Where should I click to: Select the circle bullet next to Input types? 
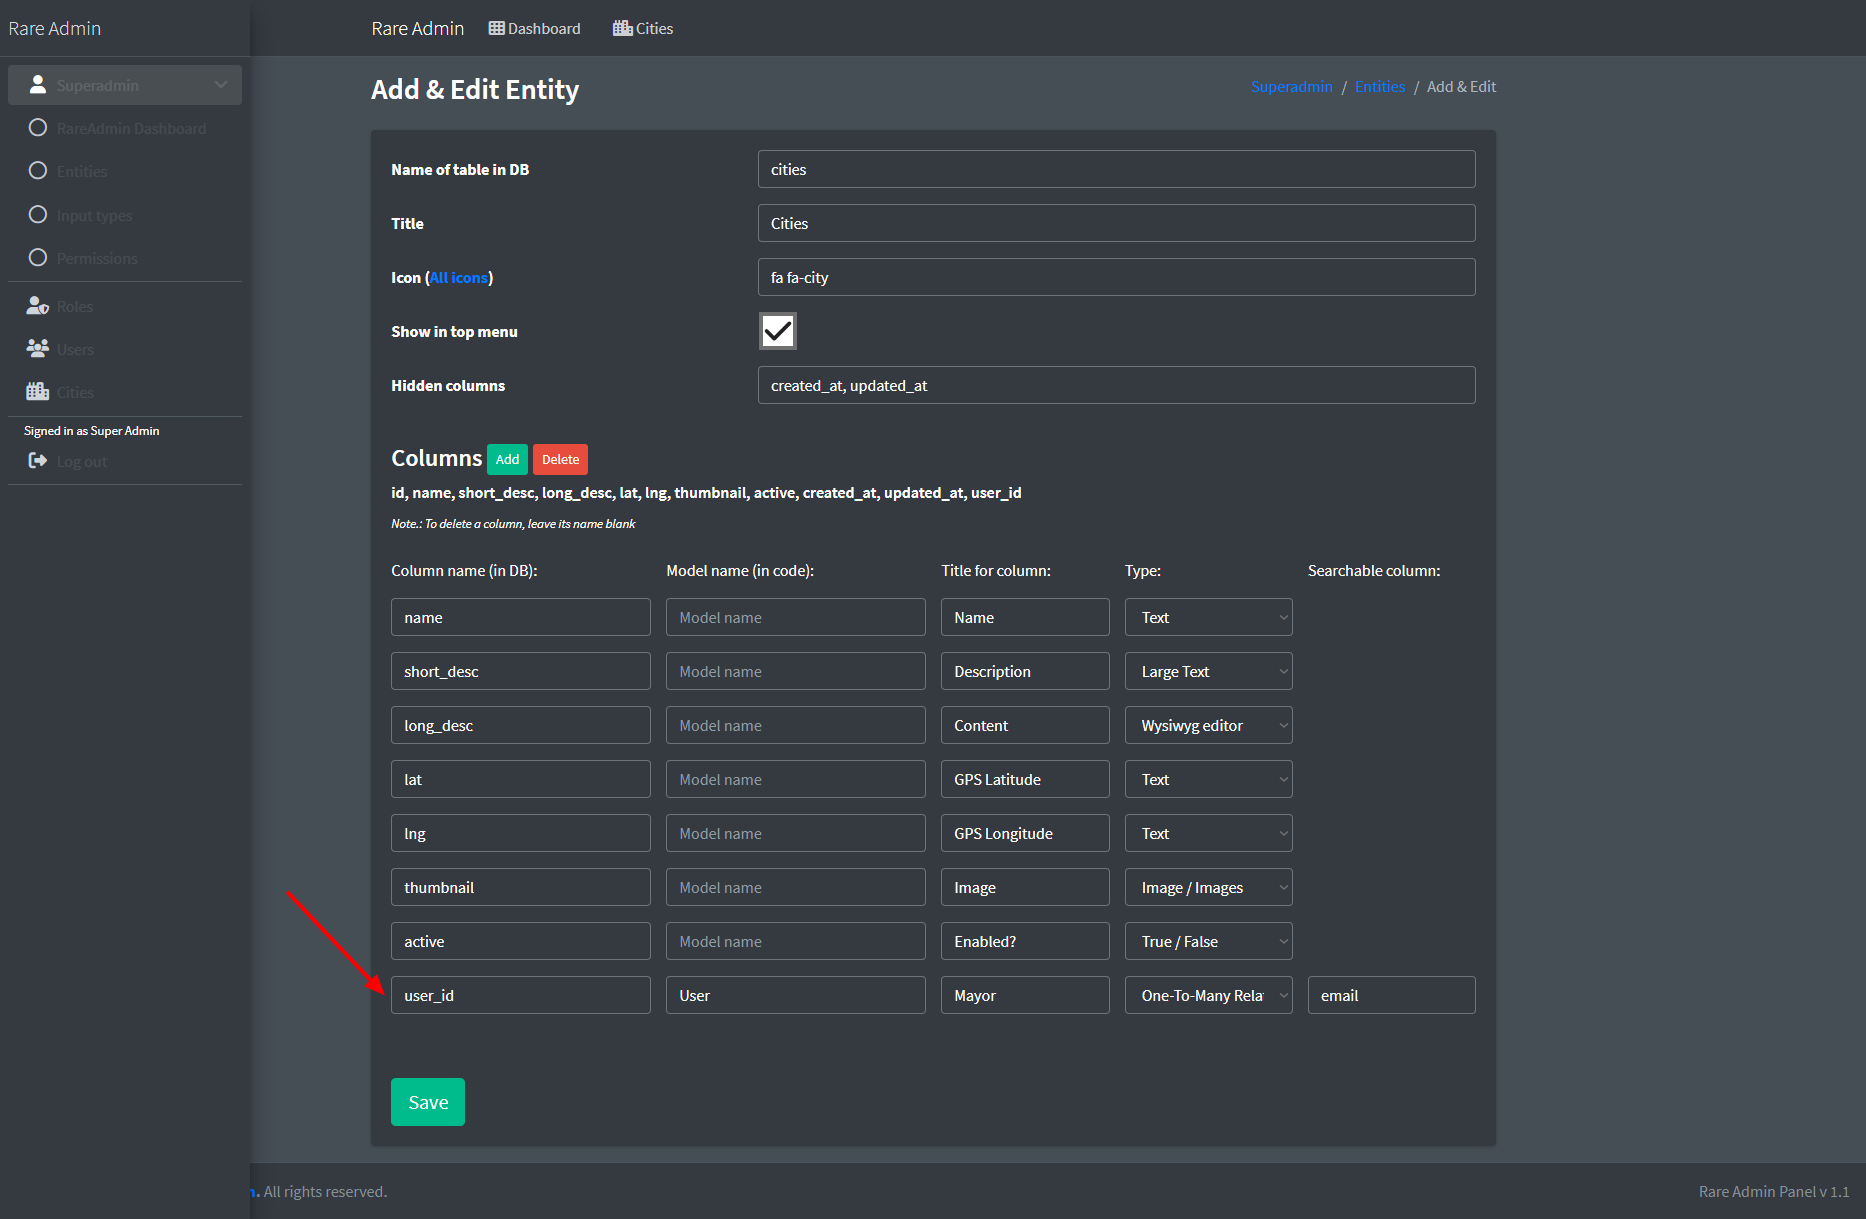point(38,215)
